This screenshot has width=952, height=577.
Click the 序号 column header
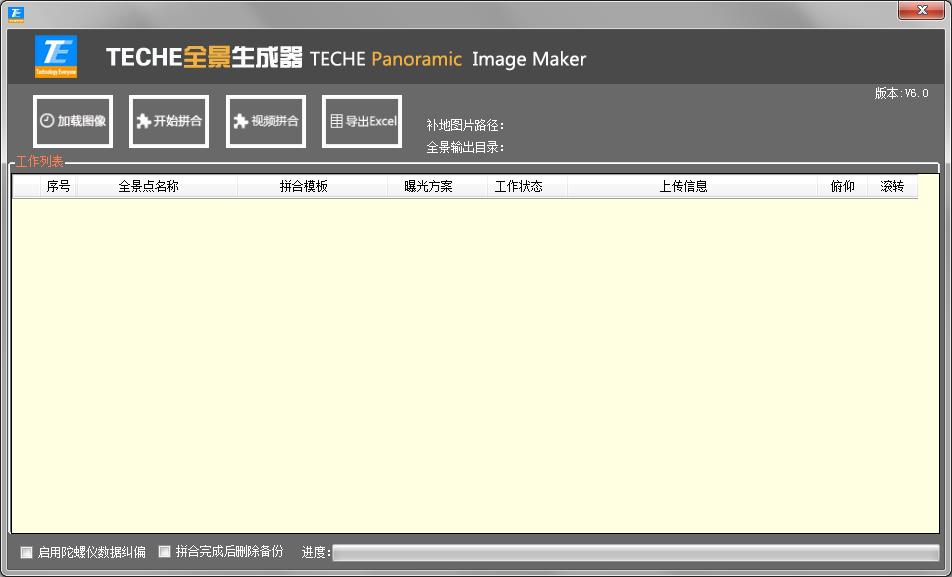pyautogui.click(x=57, y=185)
